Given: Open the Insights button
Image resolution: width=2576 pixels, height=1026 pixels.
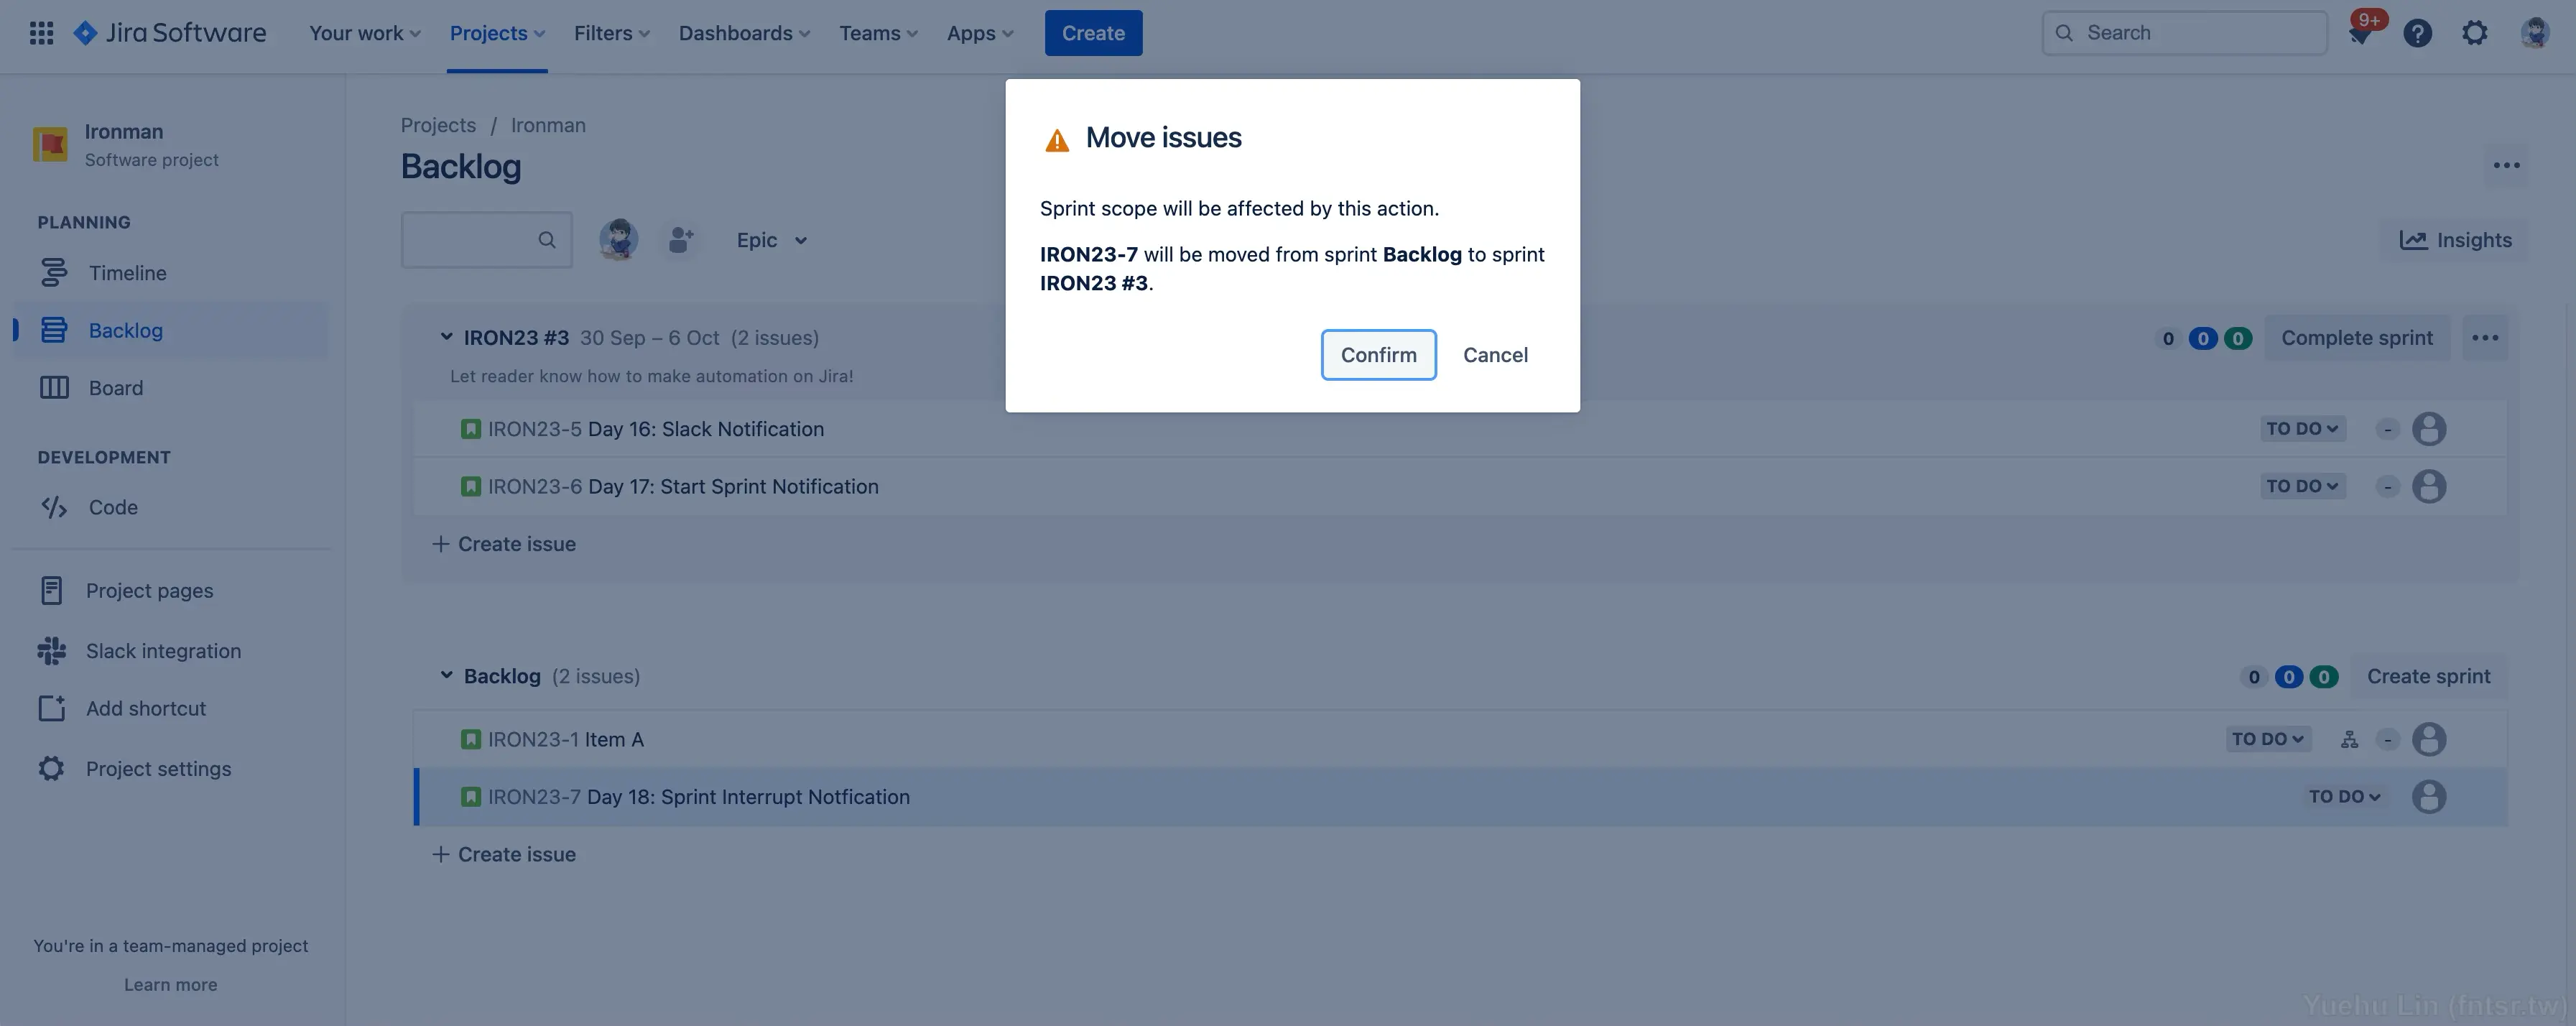Looking at the screenshot, I should coord(2455,240).
